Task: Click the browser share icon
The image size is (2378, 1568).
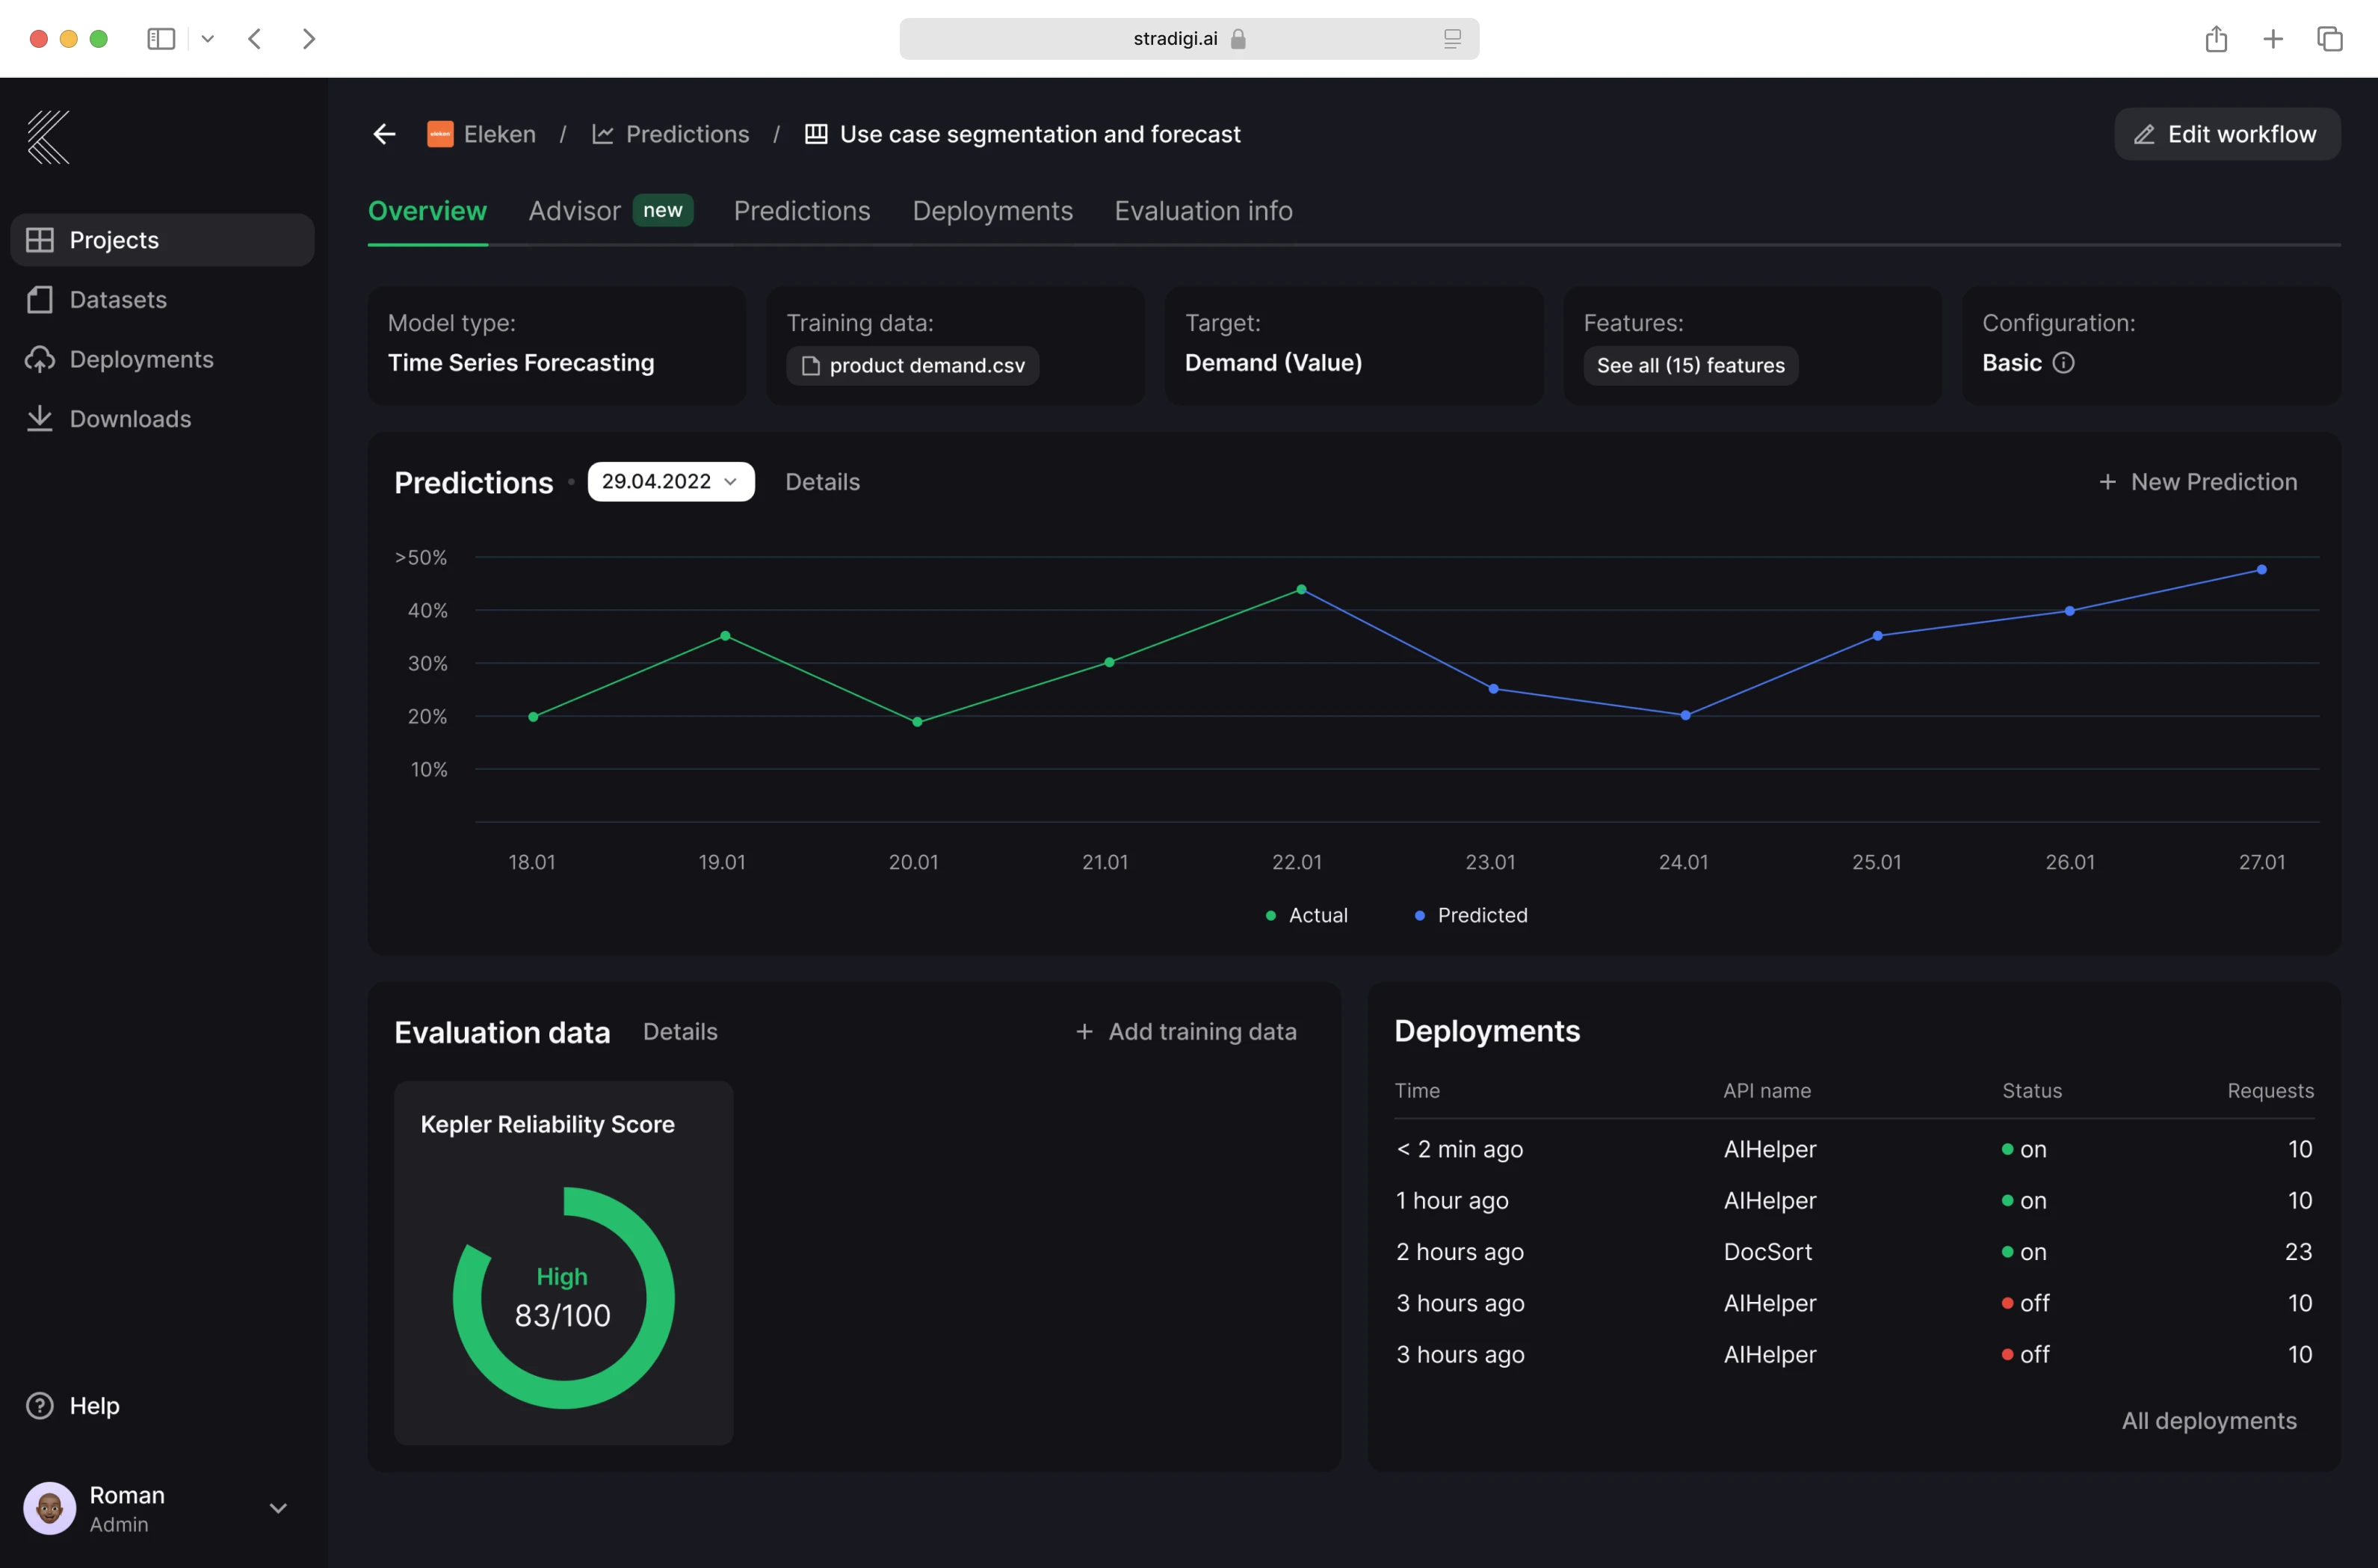Action: (x=2216, y=39)
